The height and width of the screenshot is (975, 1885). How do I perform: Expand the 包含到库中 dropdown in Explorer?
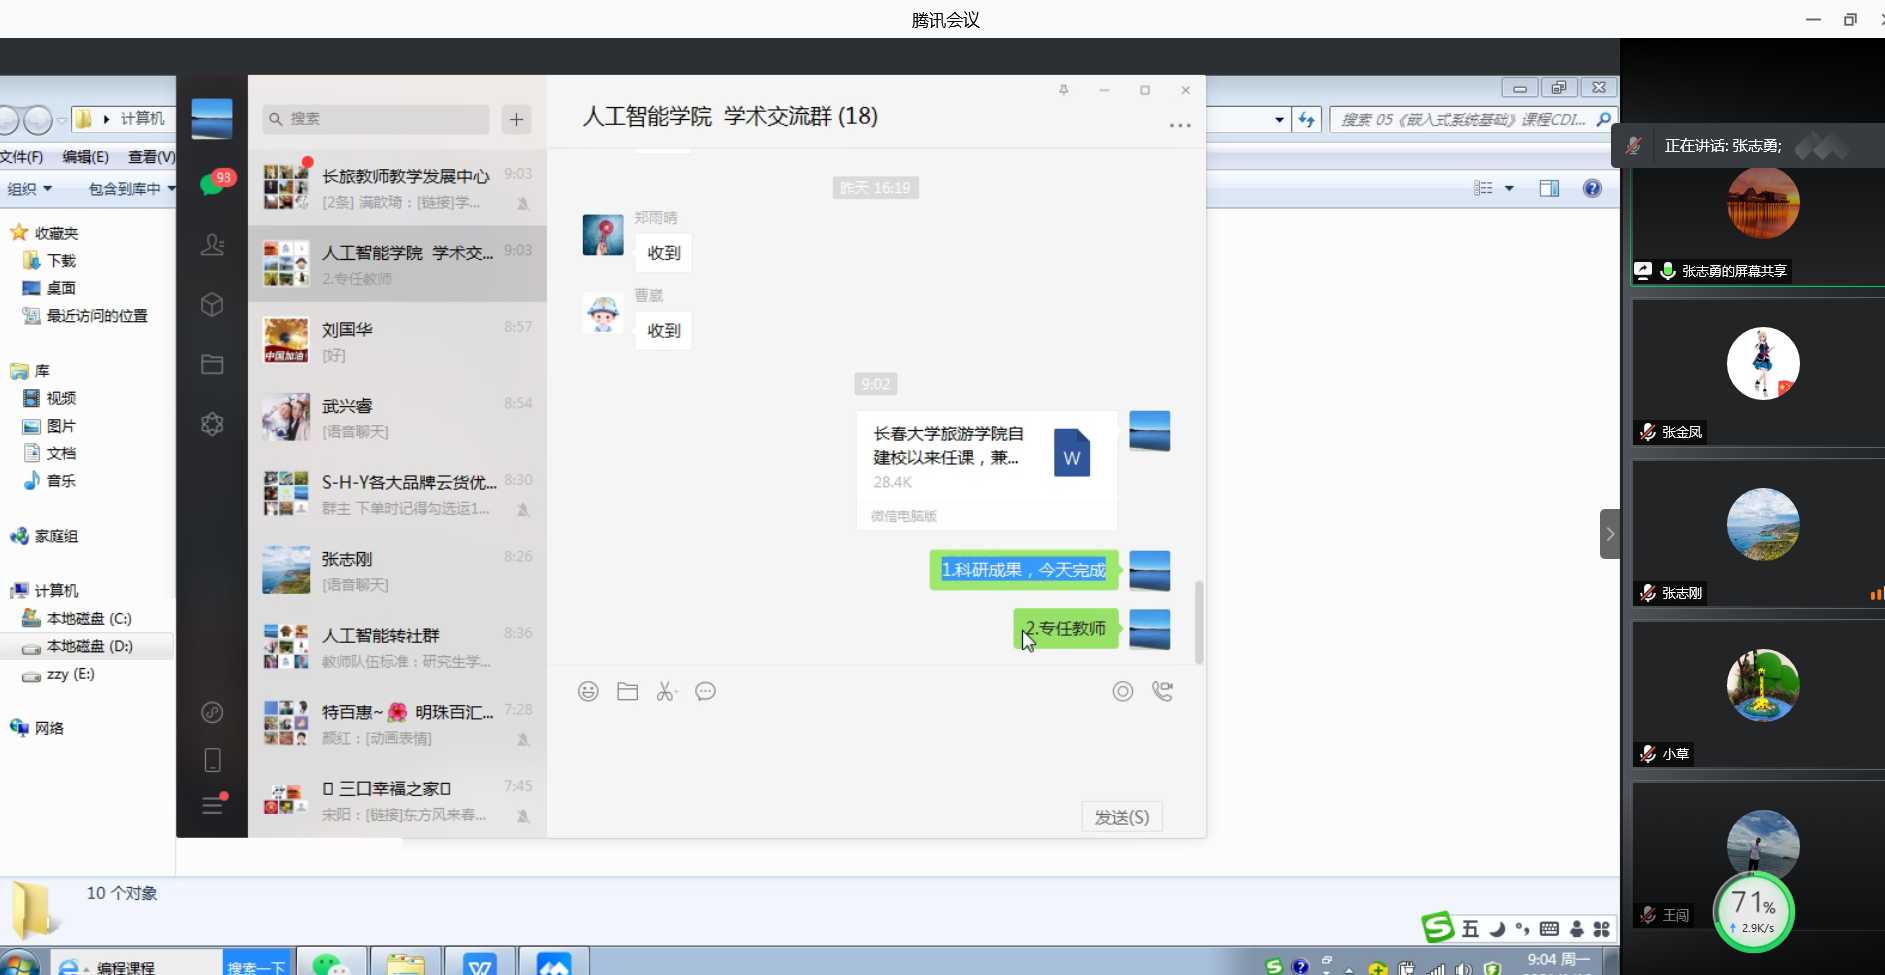pos(131,188)
